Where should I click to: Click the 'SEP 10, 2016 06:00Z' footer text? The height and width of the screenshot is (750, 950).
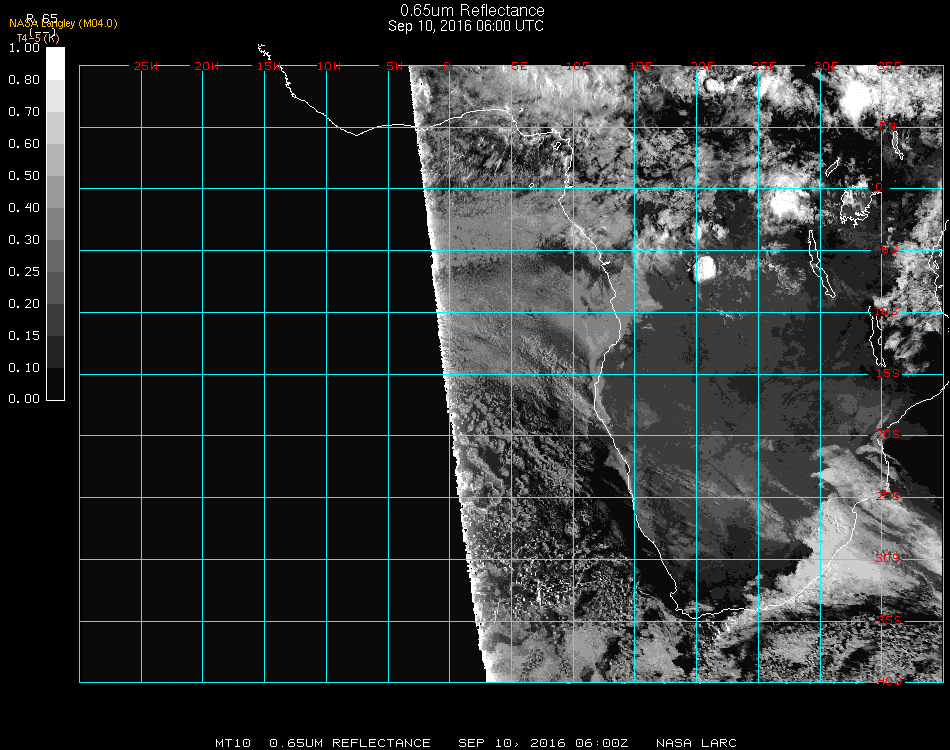[544, 743]
